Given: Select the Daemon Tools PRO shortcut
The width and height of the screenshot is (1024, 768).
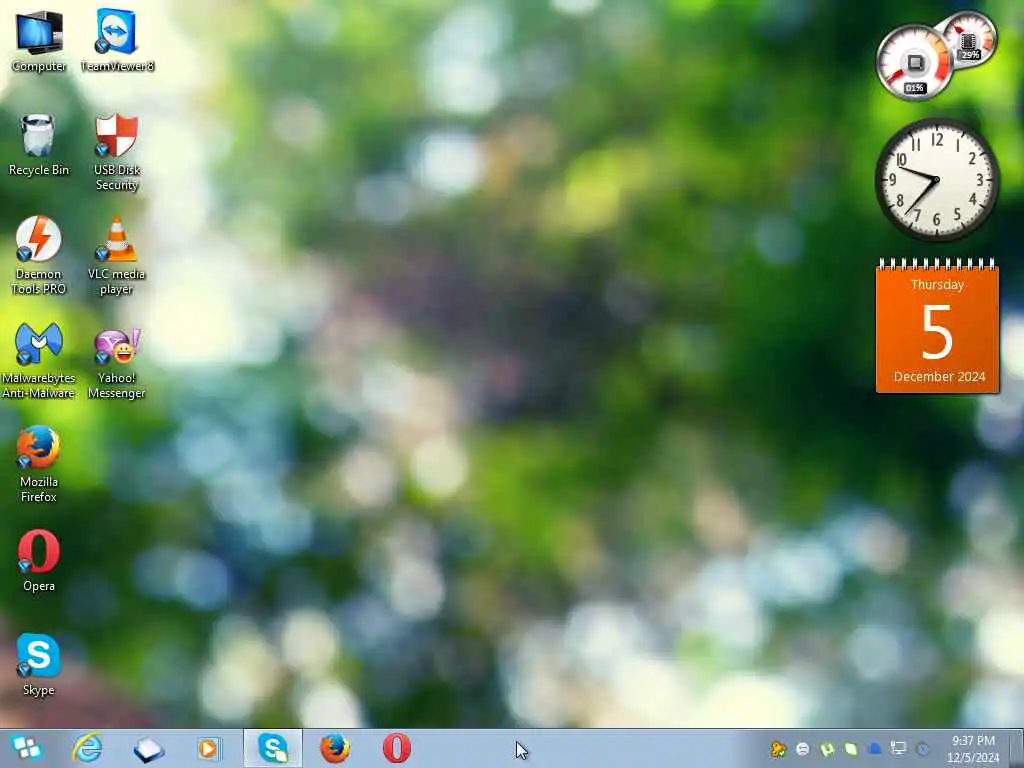Looking at the screenshot, I should point(39,256).
